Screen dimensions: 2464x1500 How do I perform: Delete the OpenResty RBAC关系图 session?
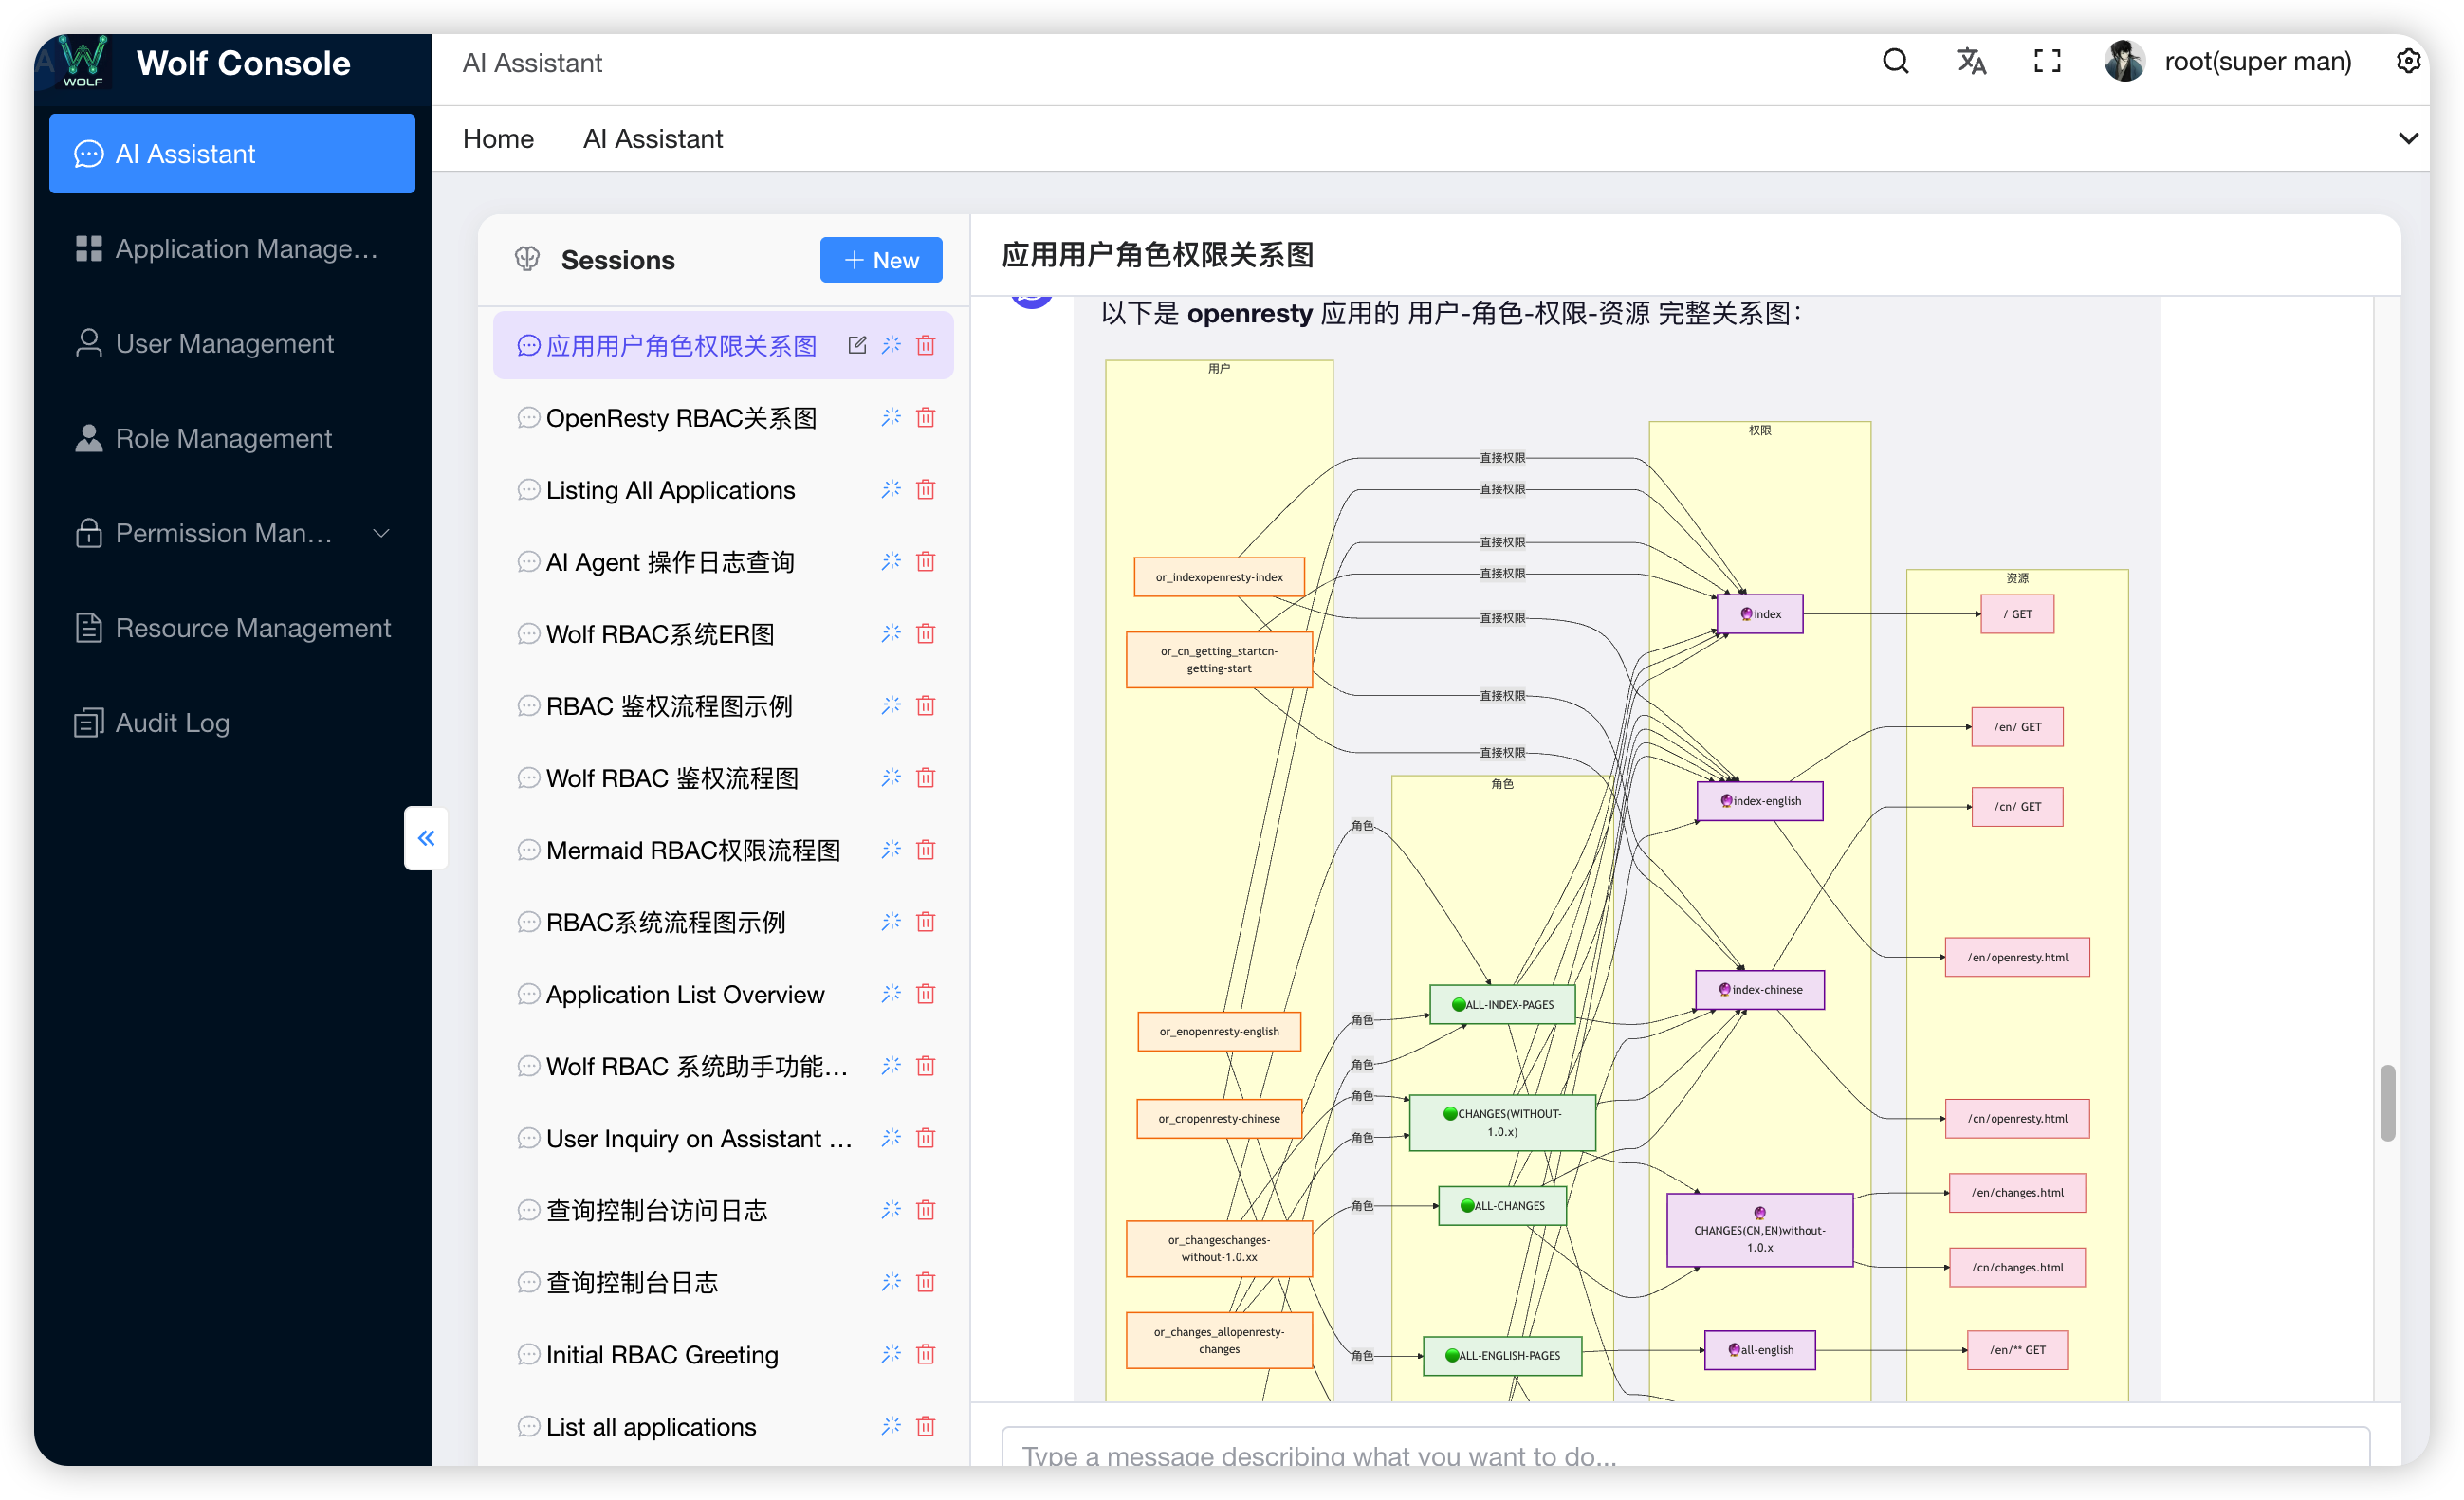pyautogui.click(x=926, y=417)
